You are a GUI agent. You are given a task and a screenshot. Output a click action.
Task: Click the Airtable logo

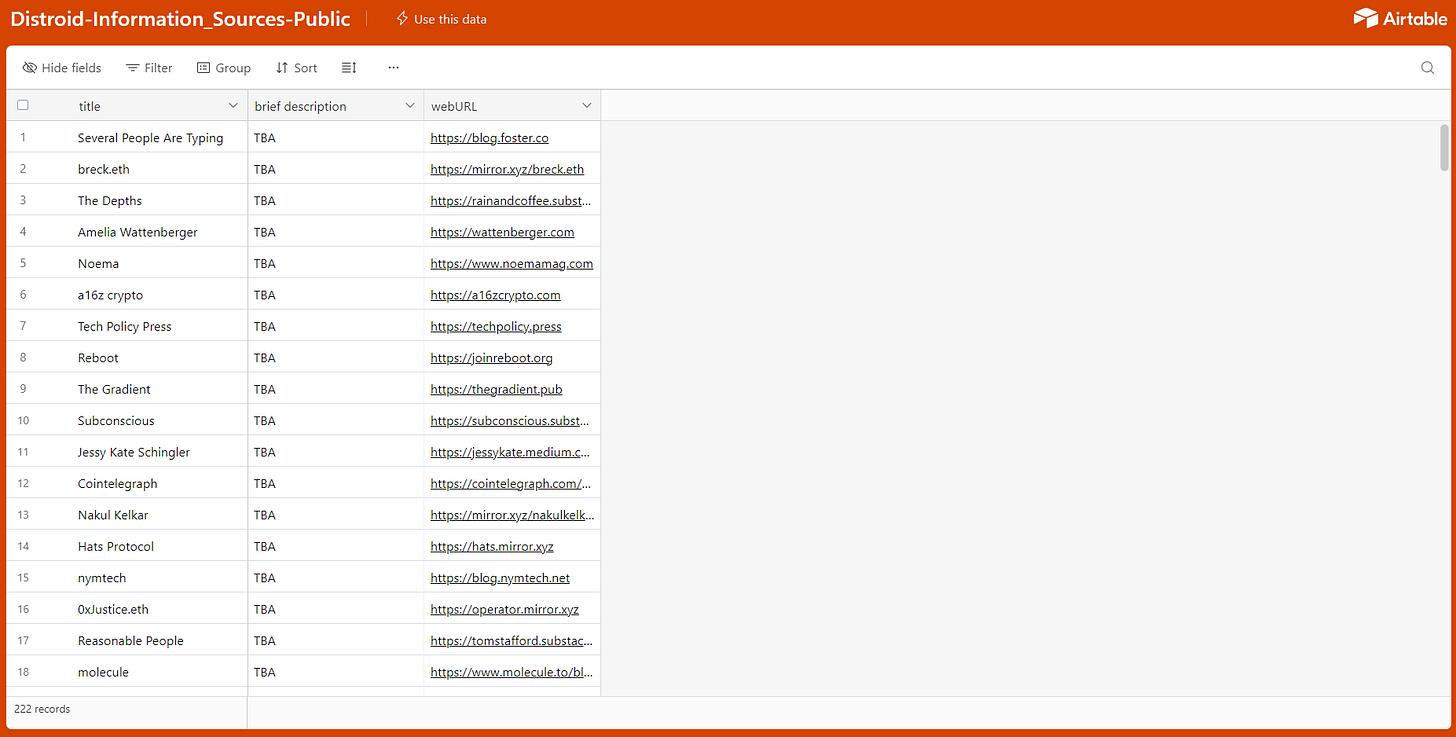1400,18
